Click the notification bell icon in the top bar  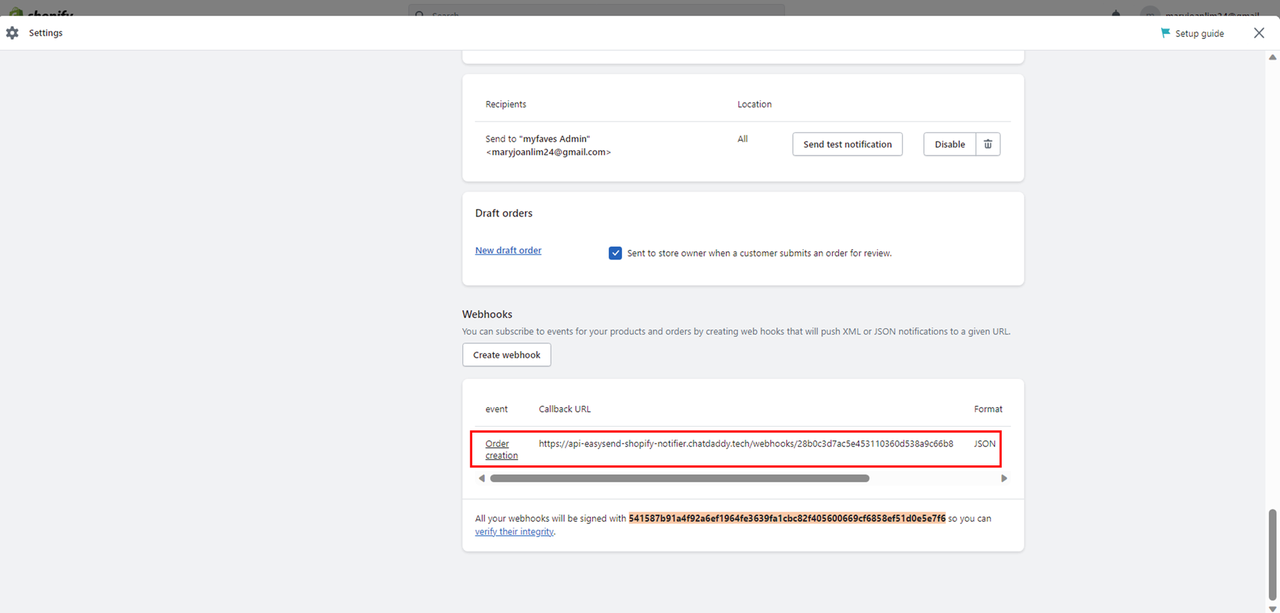[x=1116, y=13]
